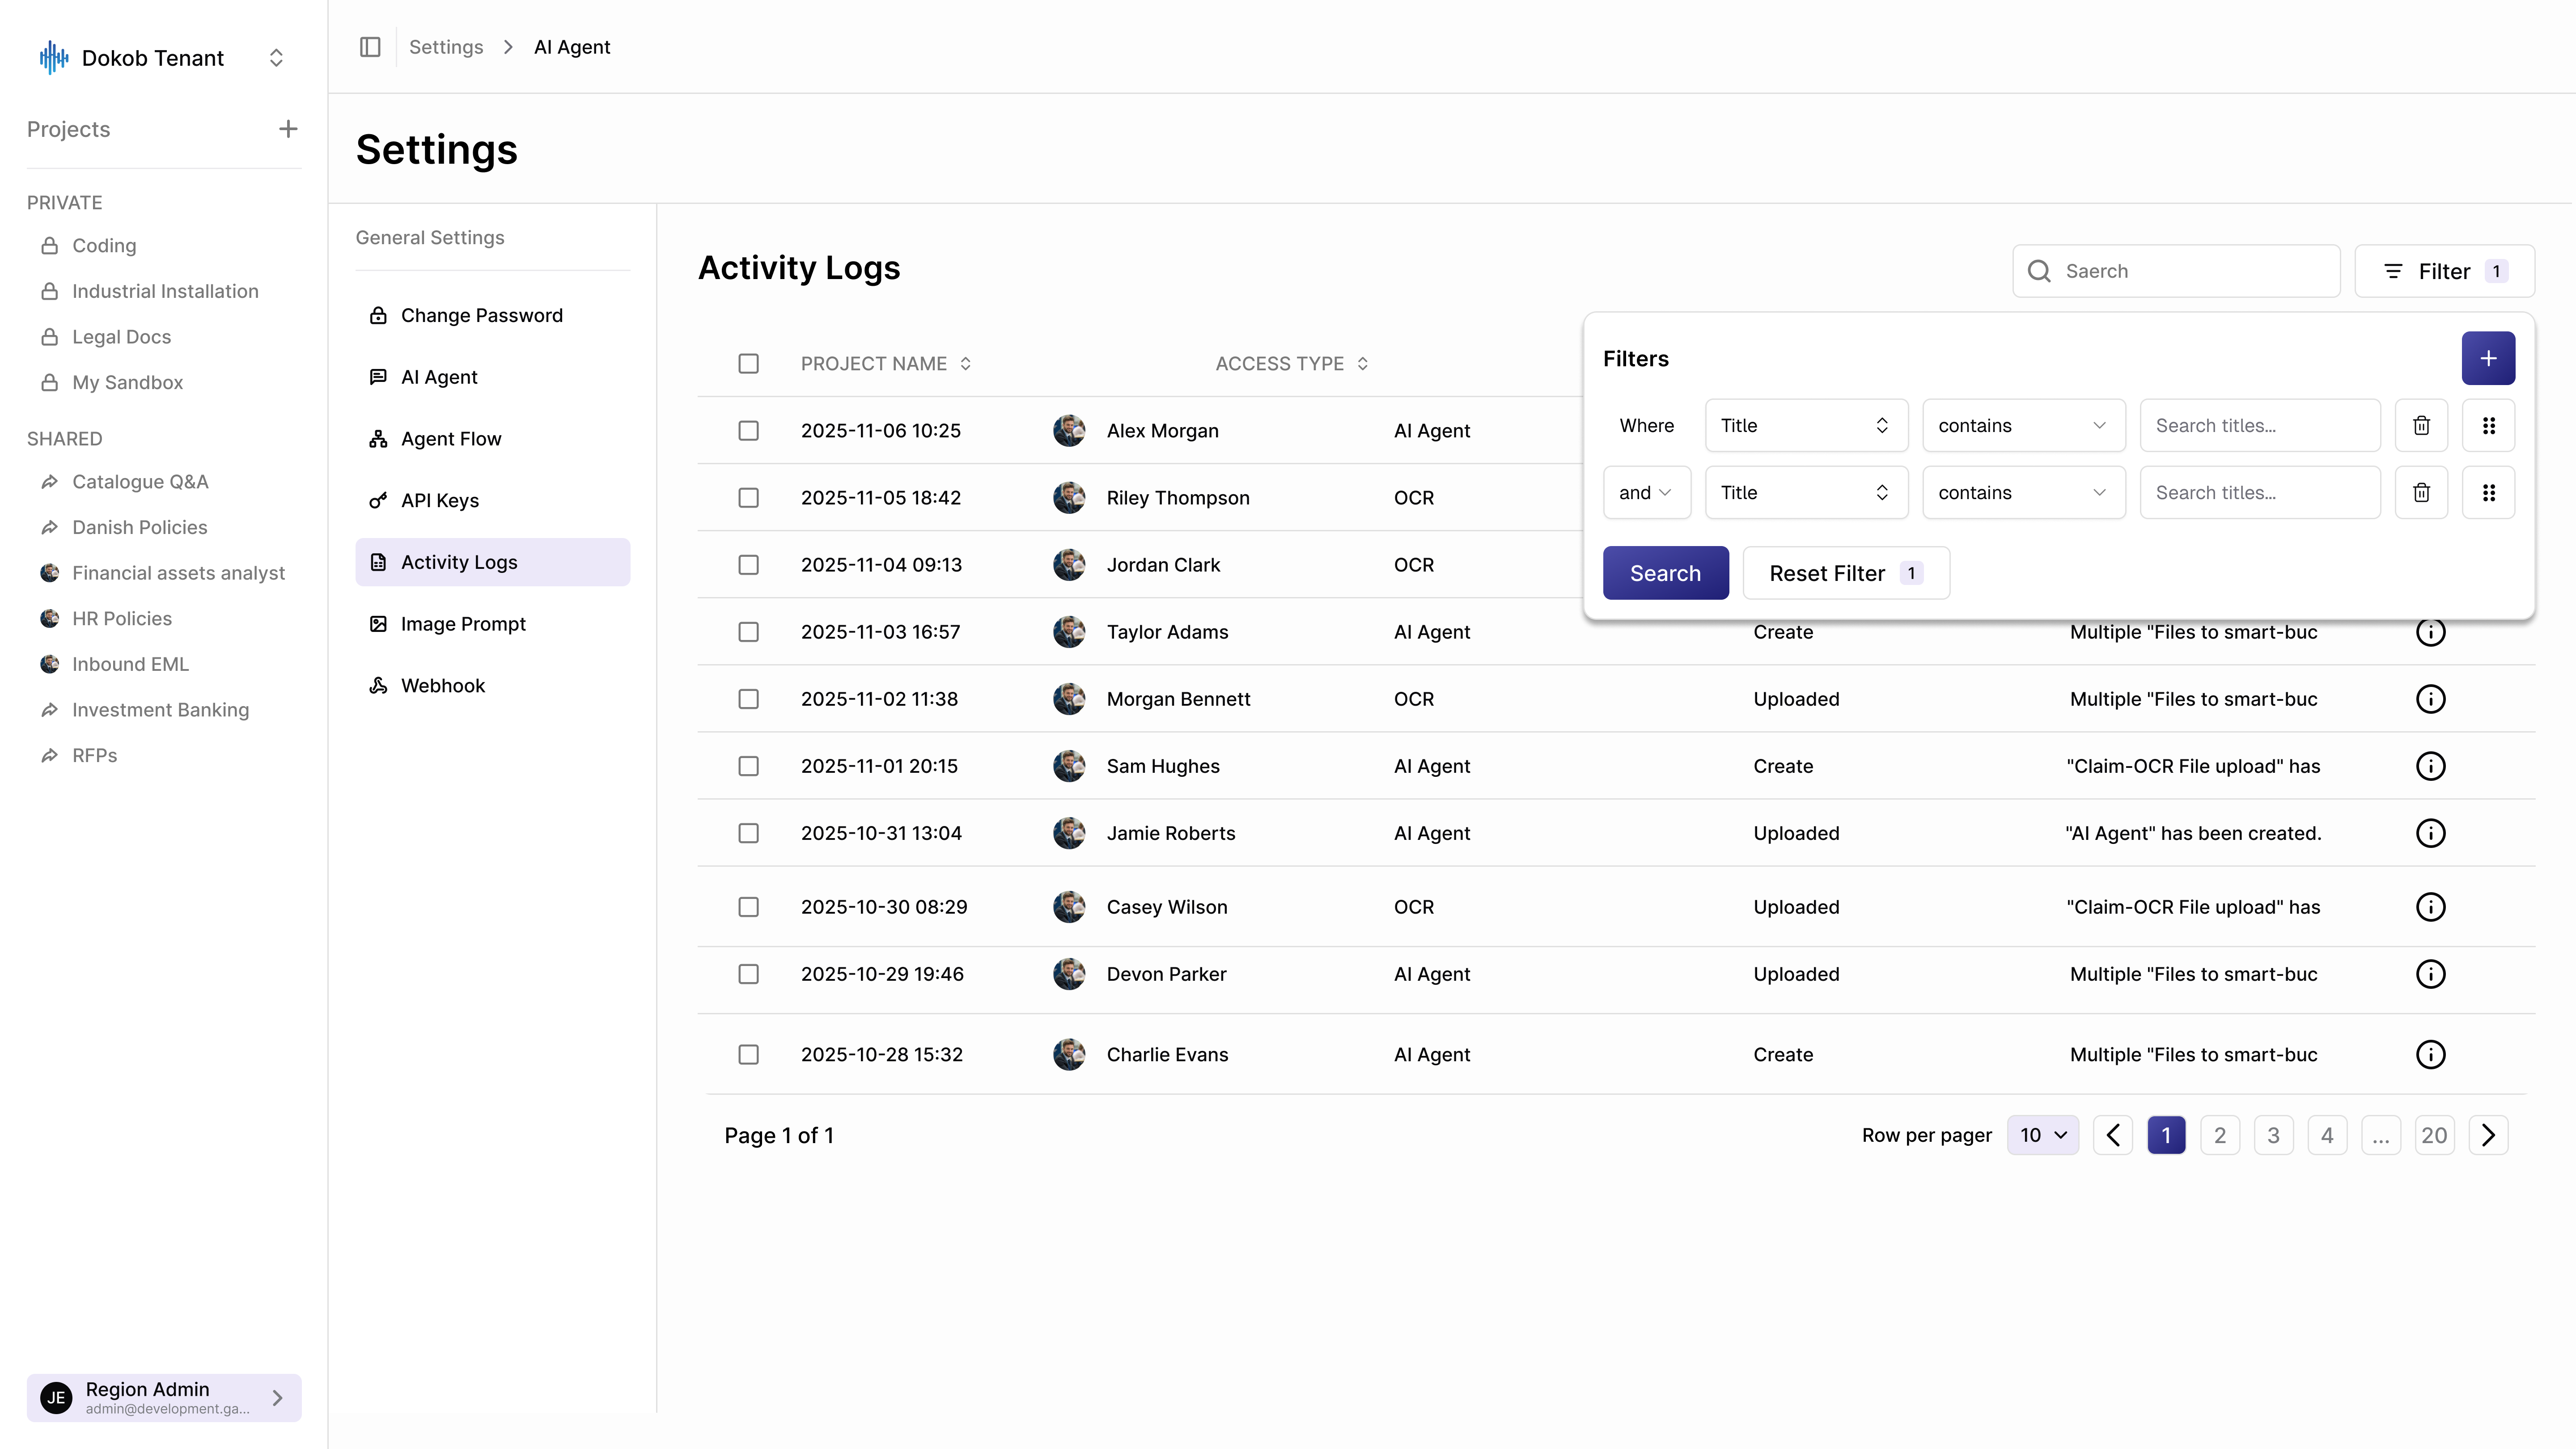Check the 2025-11-06 10:25 row

pyautogui.click(x=748, y=431)
